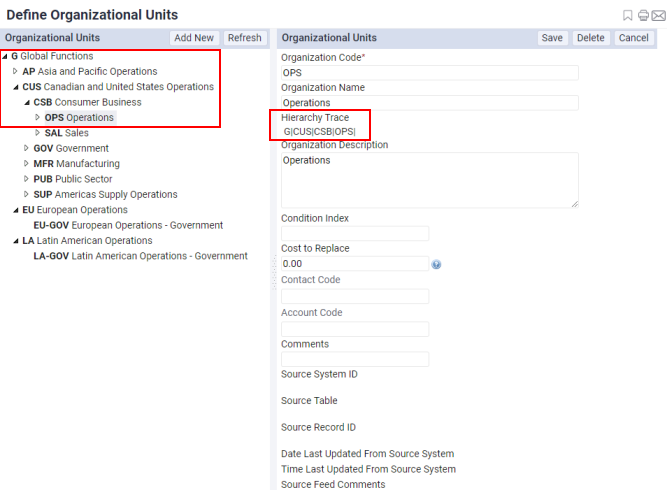This screenshot has width=668, height=491.
Task: Open the Cost to Replace help icon
Action: coord(436,264)
